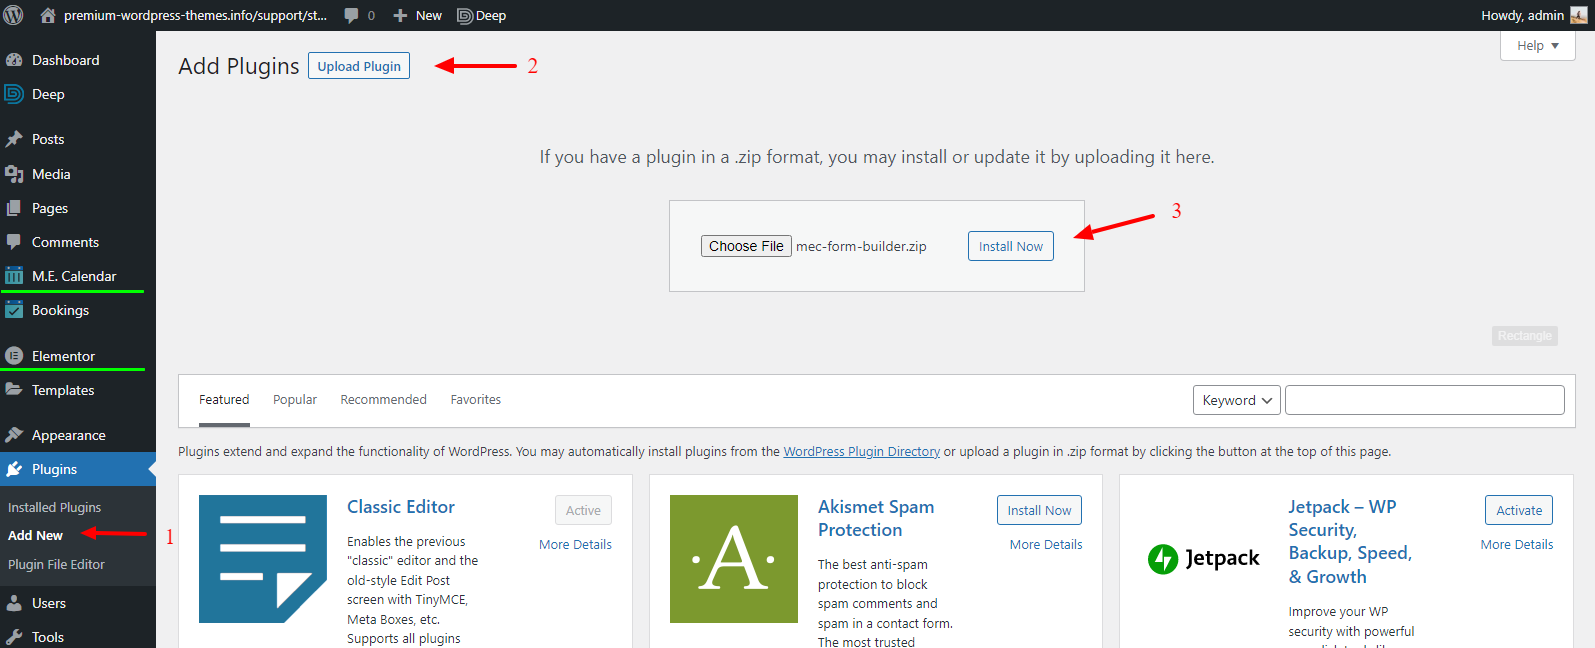
Task: Open the Akismet Spam Protection title link
Action: [x=876, y=518]
